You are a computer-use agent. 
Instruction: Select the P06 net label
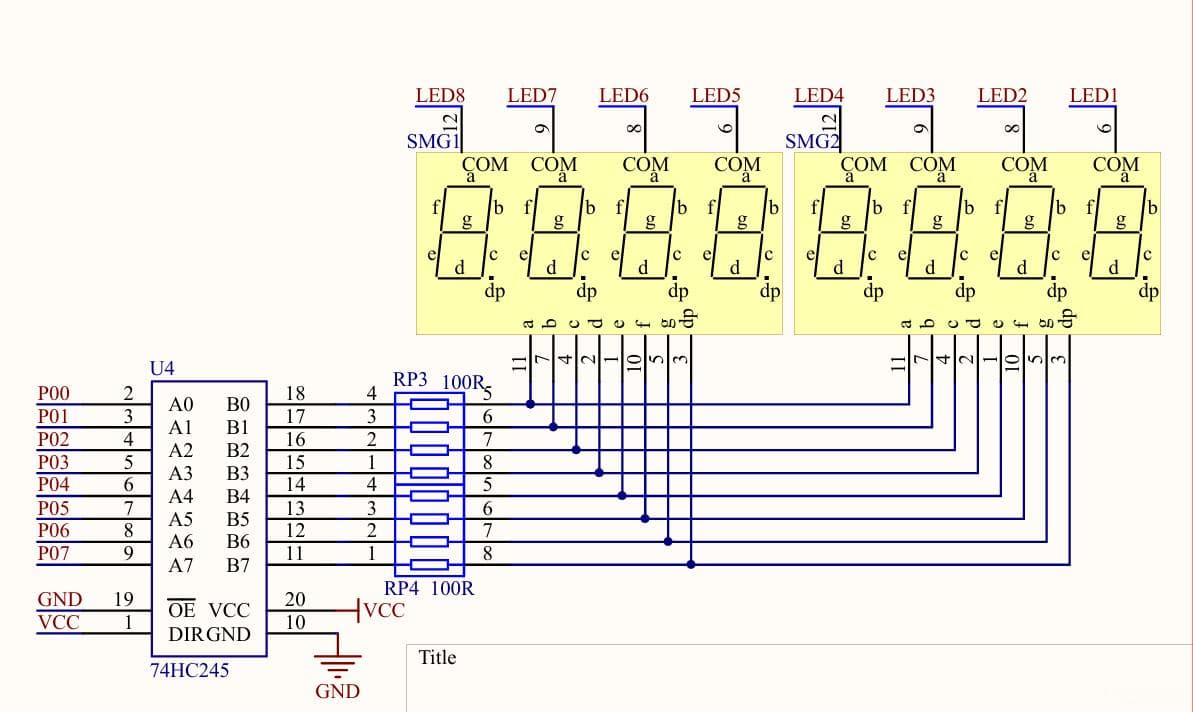(53, 530)
